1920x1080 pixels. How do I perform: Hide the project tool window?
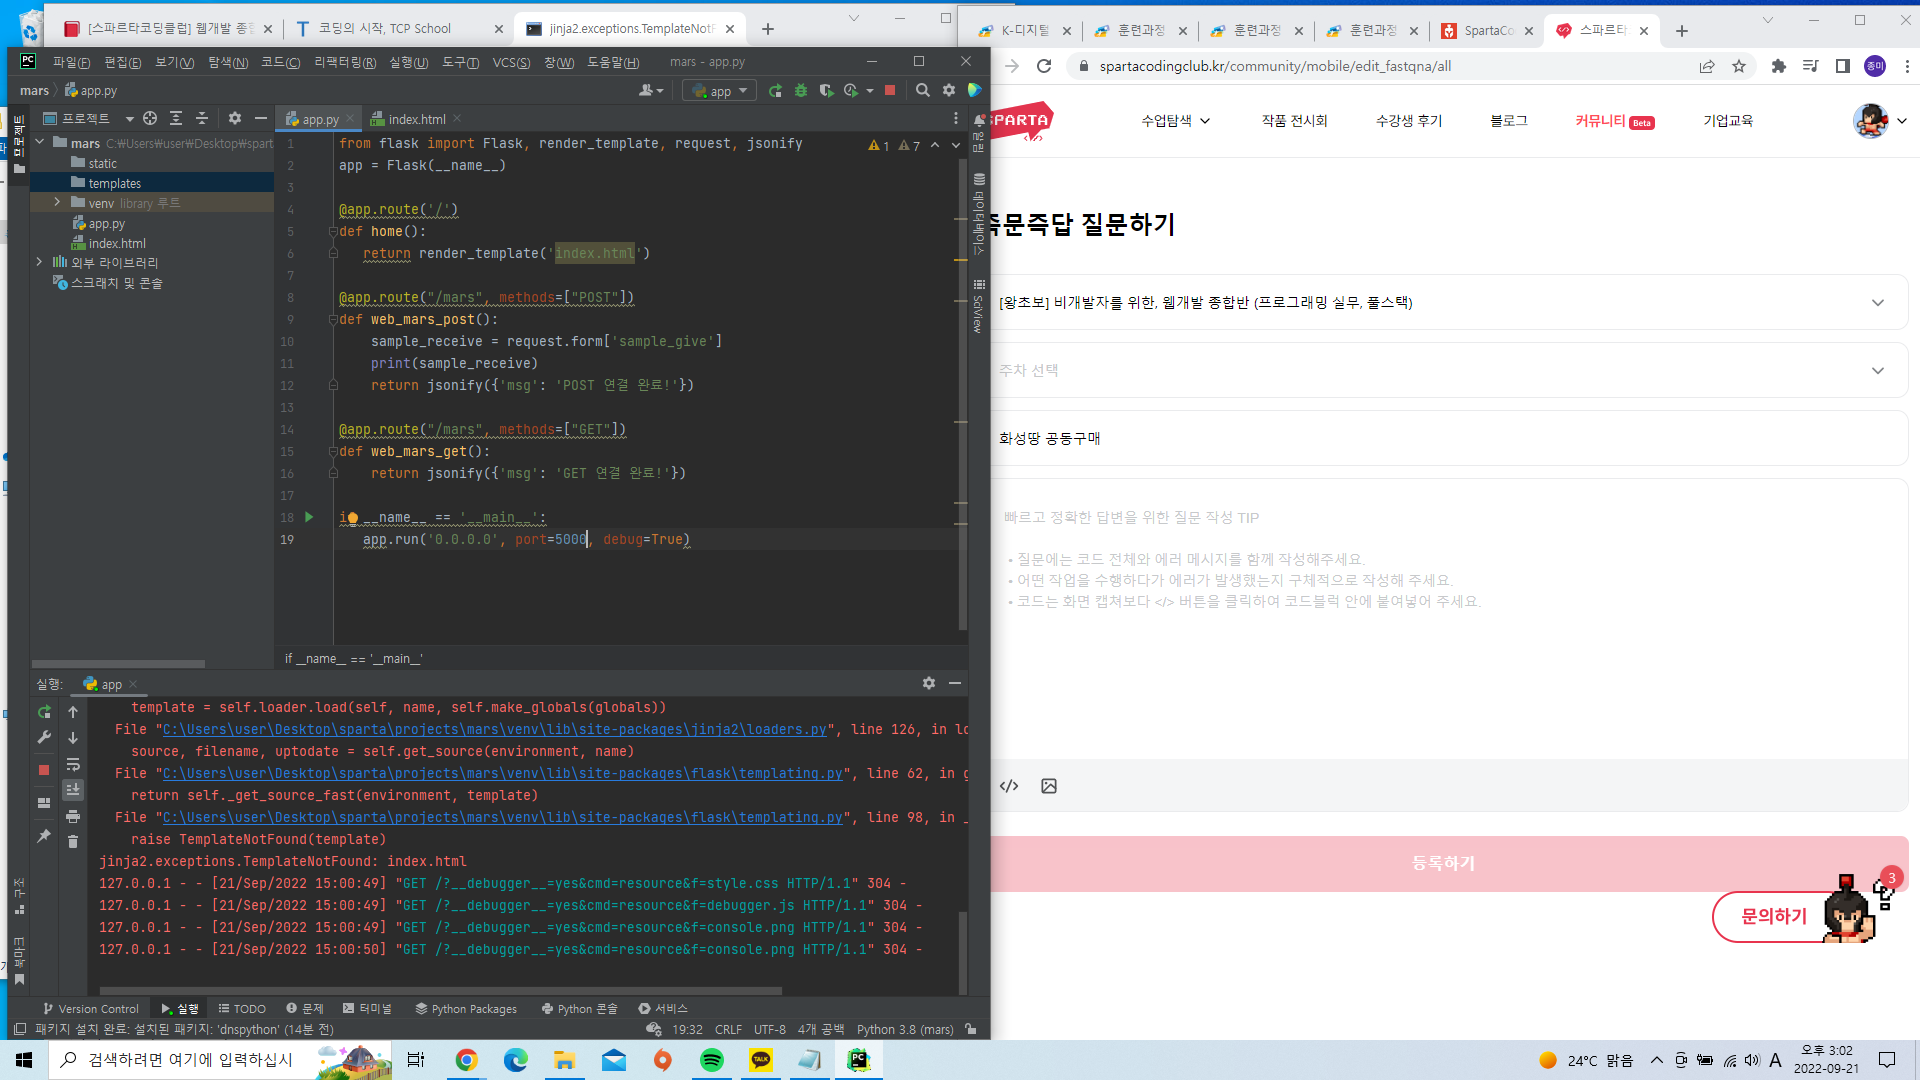(x=260, y=118)
